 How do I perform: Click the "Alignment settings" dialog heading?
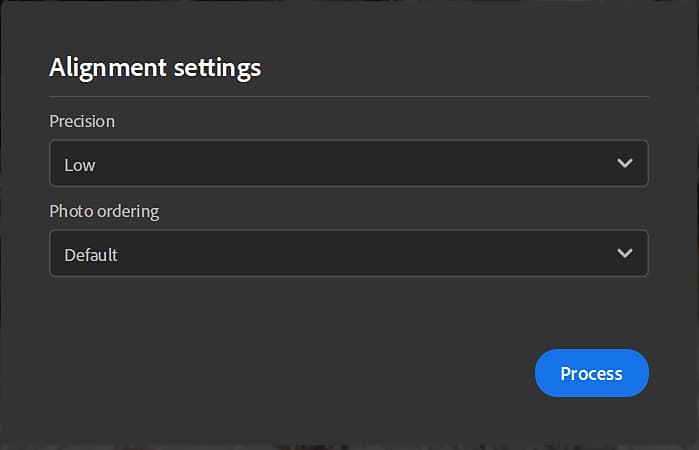pyautogui.click(x=155, y=68)
